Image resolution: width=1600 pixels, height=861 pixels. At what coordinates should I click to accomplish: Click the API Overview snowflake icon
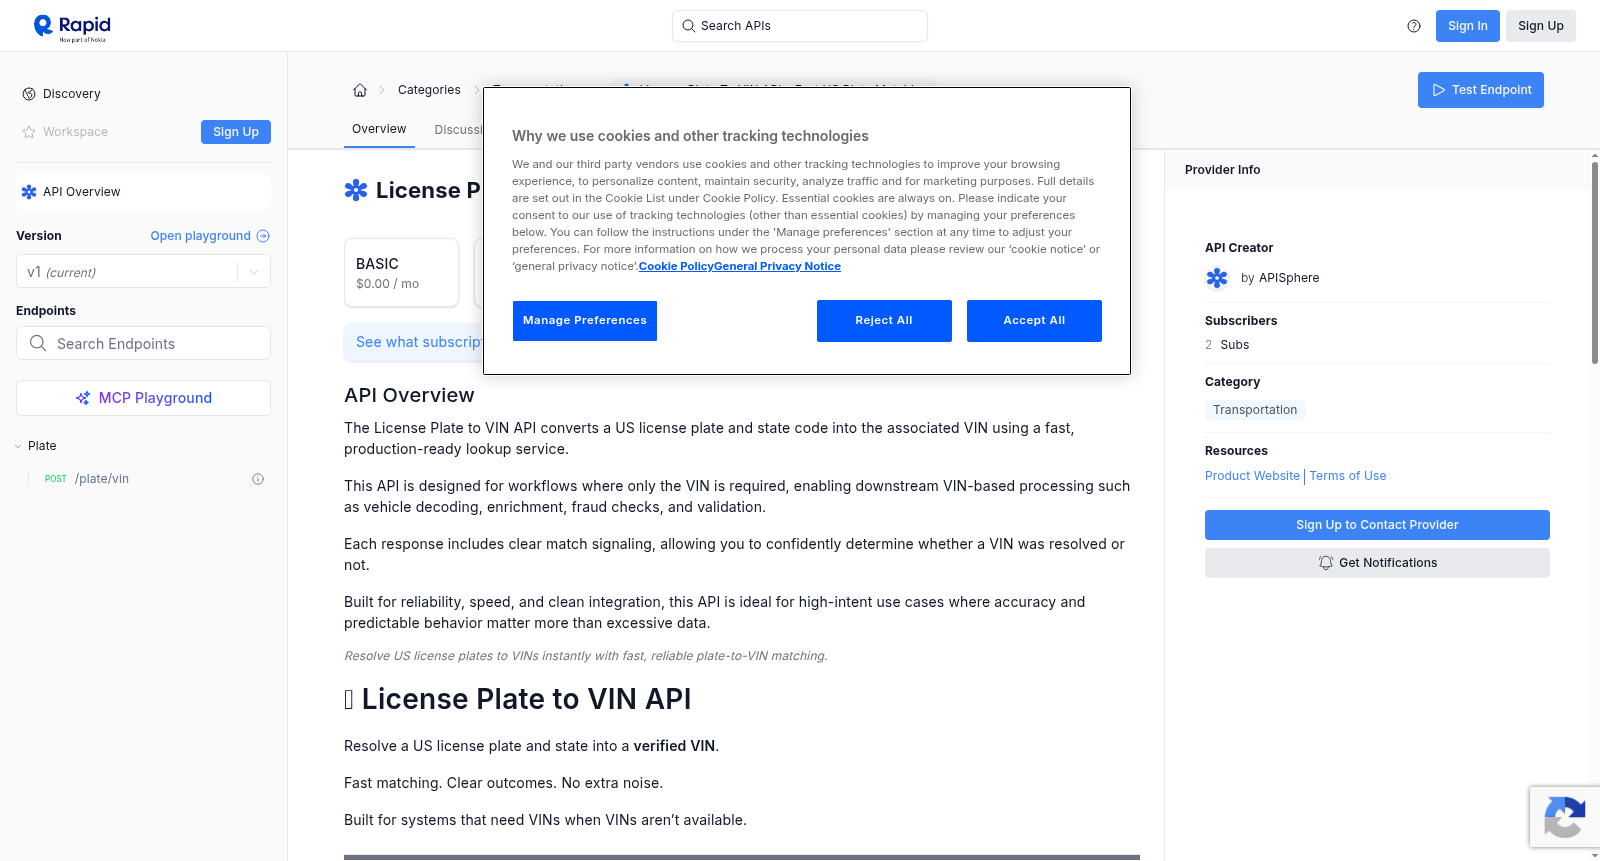pos(29,192)
